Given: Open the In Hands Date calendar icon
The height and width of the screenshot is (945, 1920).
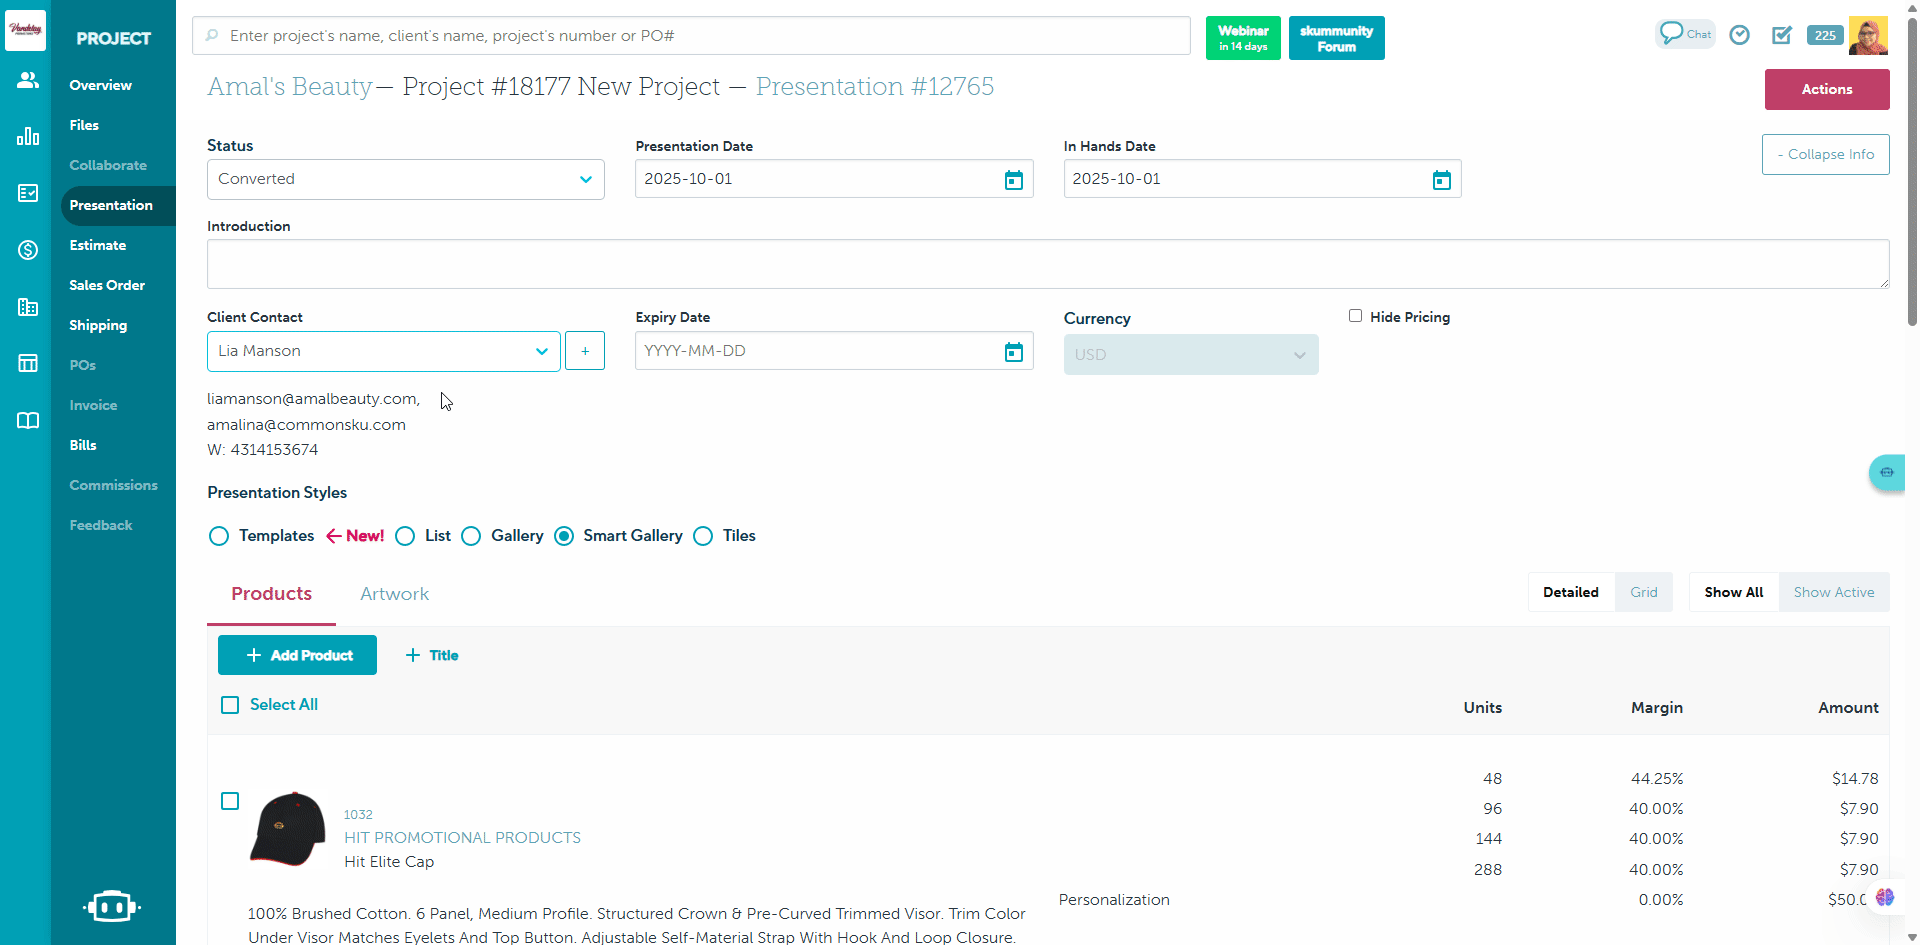Looking at the screenshot, I should point(1441,180).
